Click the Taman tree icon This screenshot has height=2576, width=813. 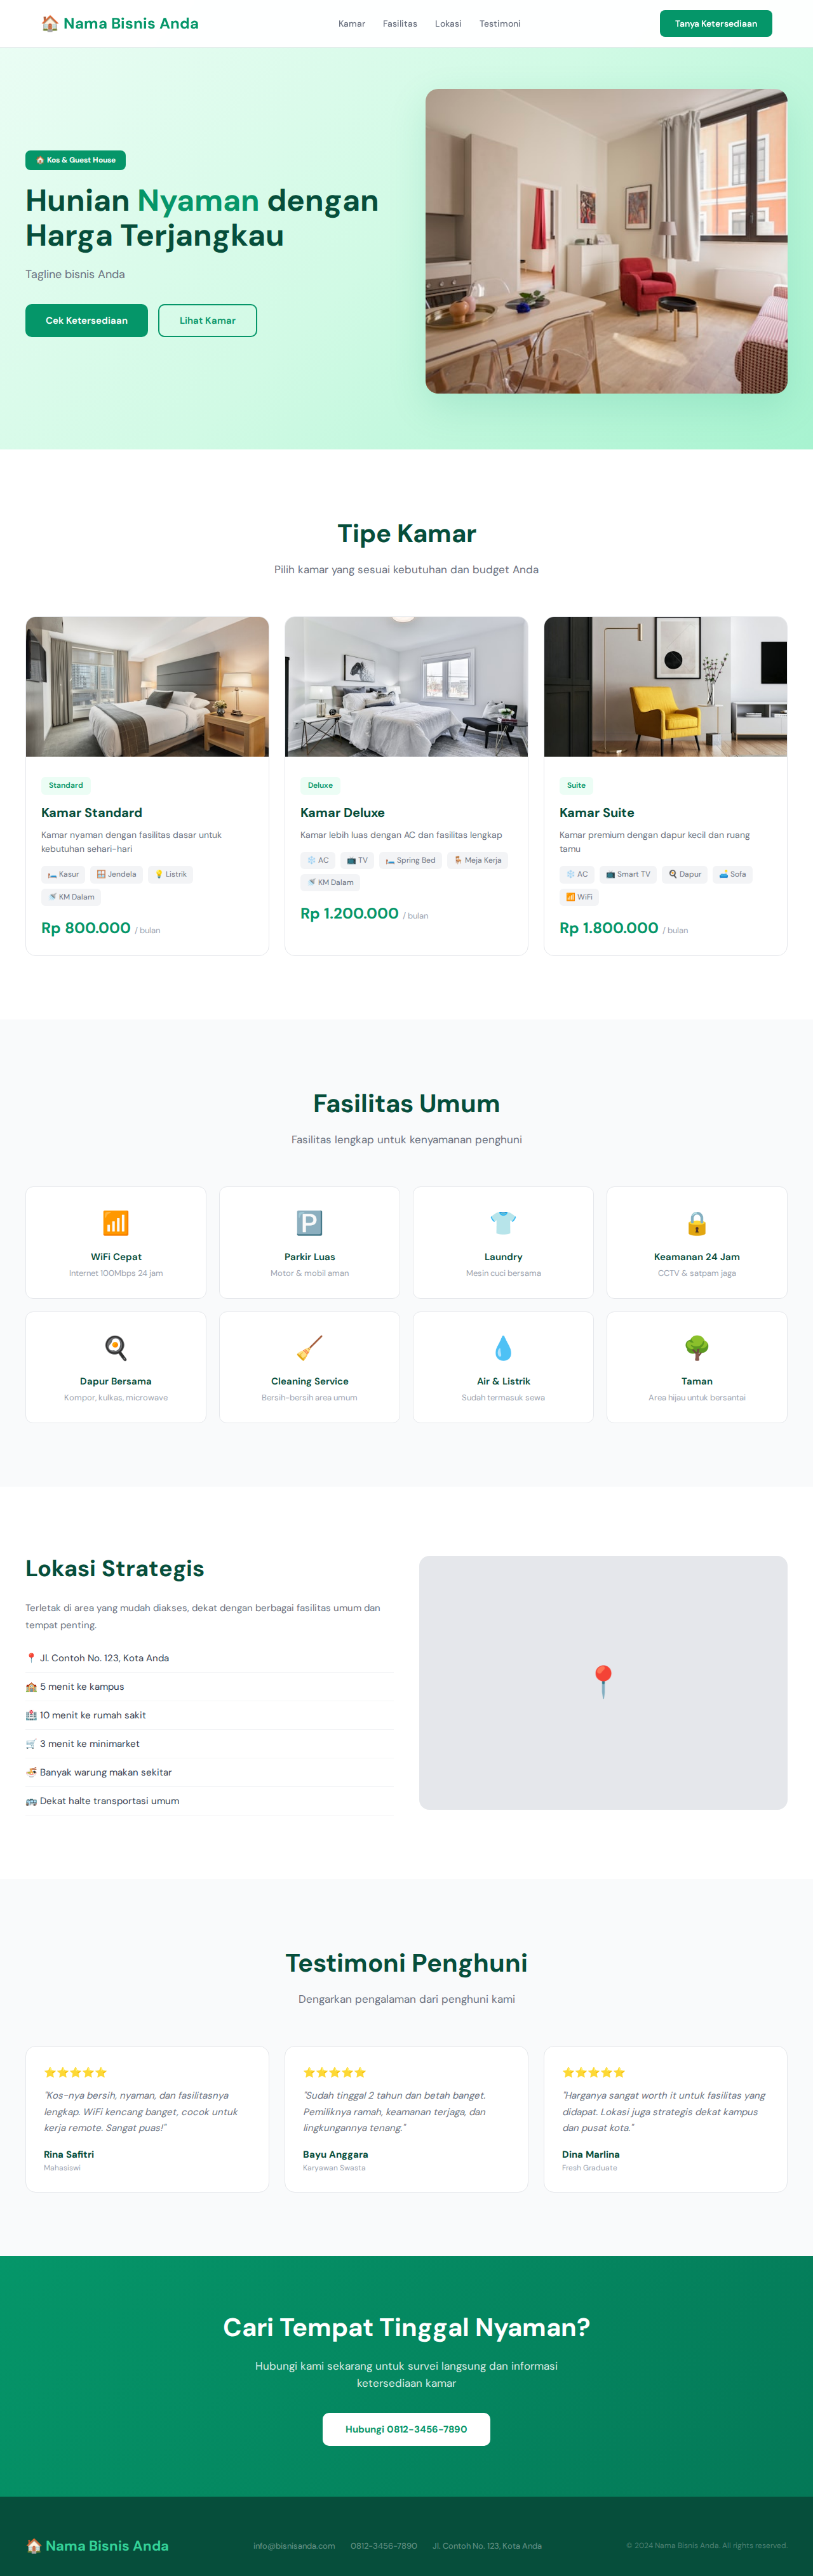[x=697, y=1347]
